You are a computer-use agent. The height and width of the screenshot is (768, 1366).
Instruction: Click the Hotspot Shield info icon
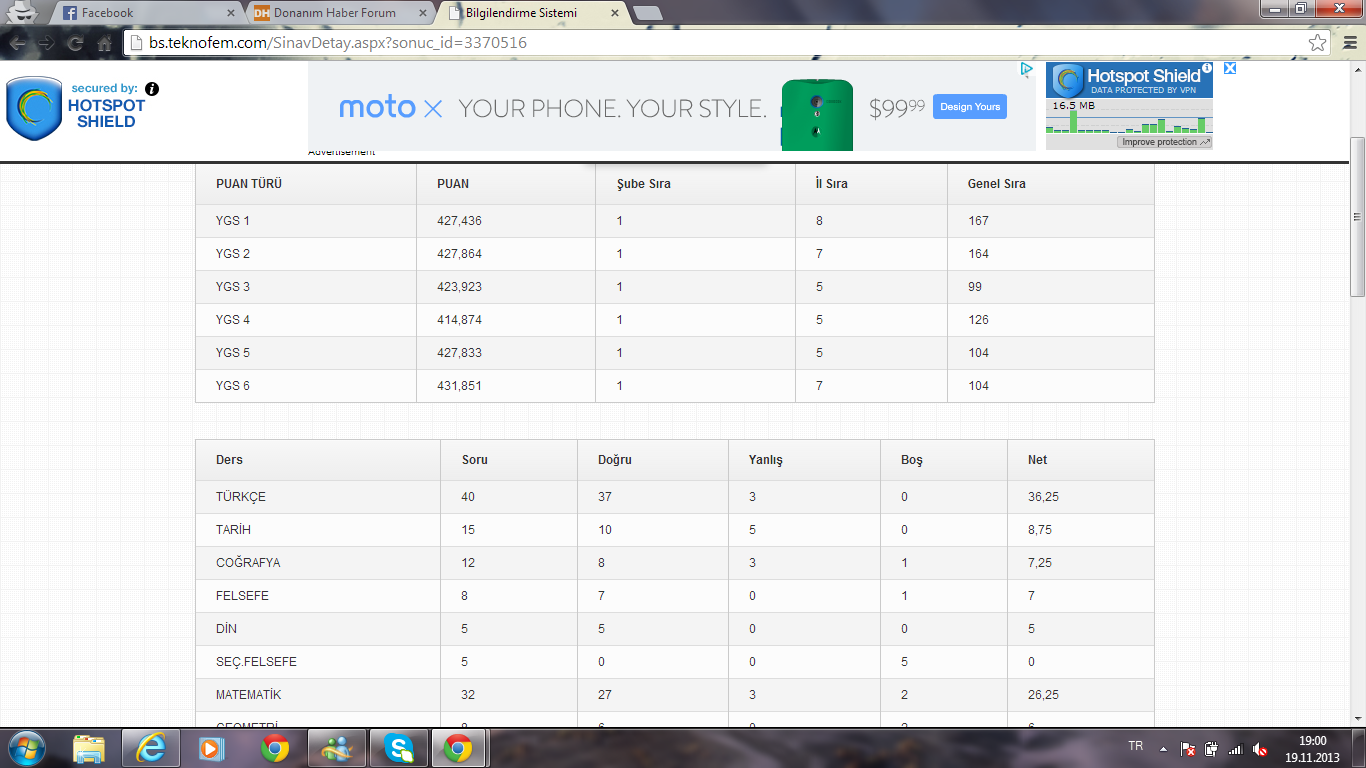tap(152, 89)
